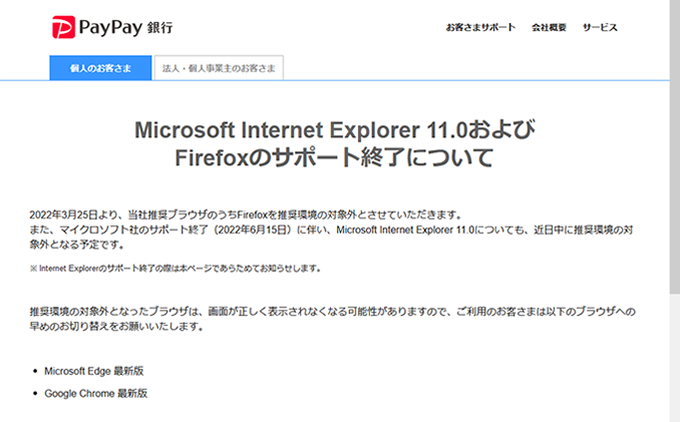Click the vertical scrollbar thumb
Viewport: 680px width, 422px height.
675,147
